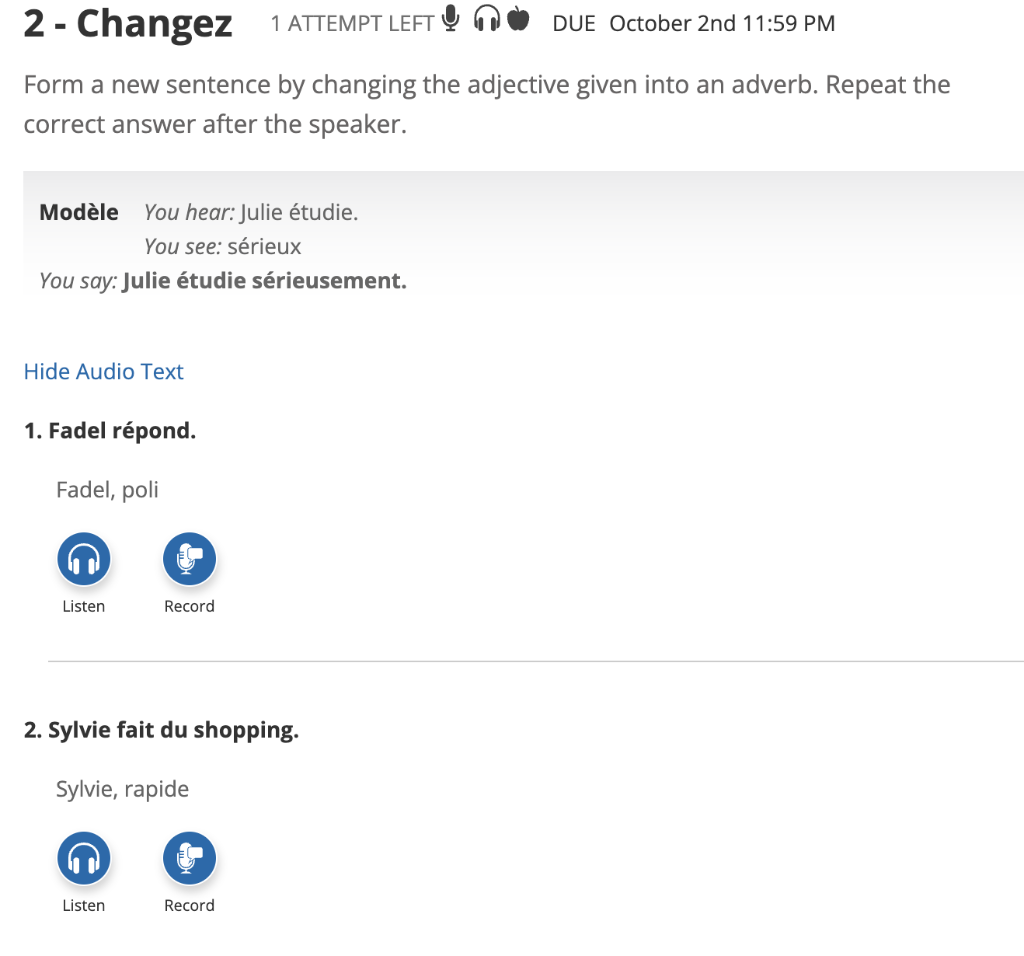Click the "2 - Changez" activity title
The height and width of the screenshot is (956, 1024).
point(128,24)
